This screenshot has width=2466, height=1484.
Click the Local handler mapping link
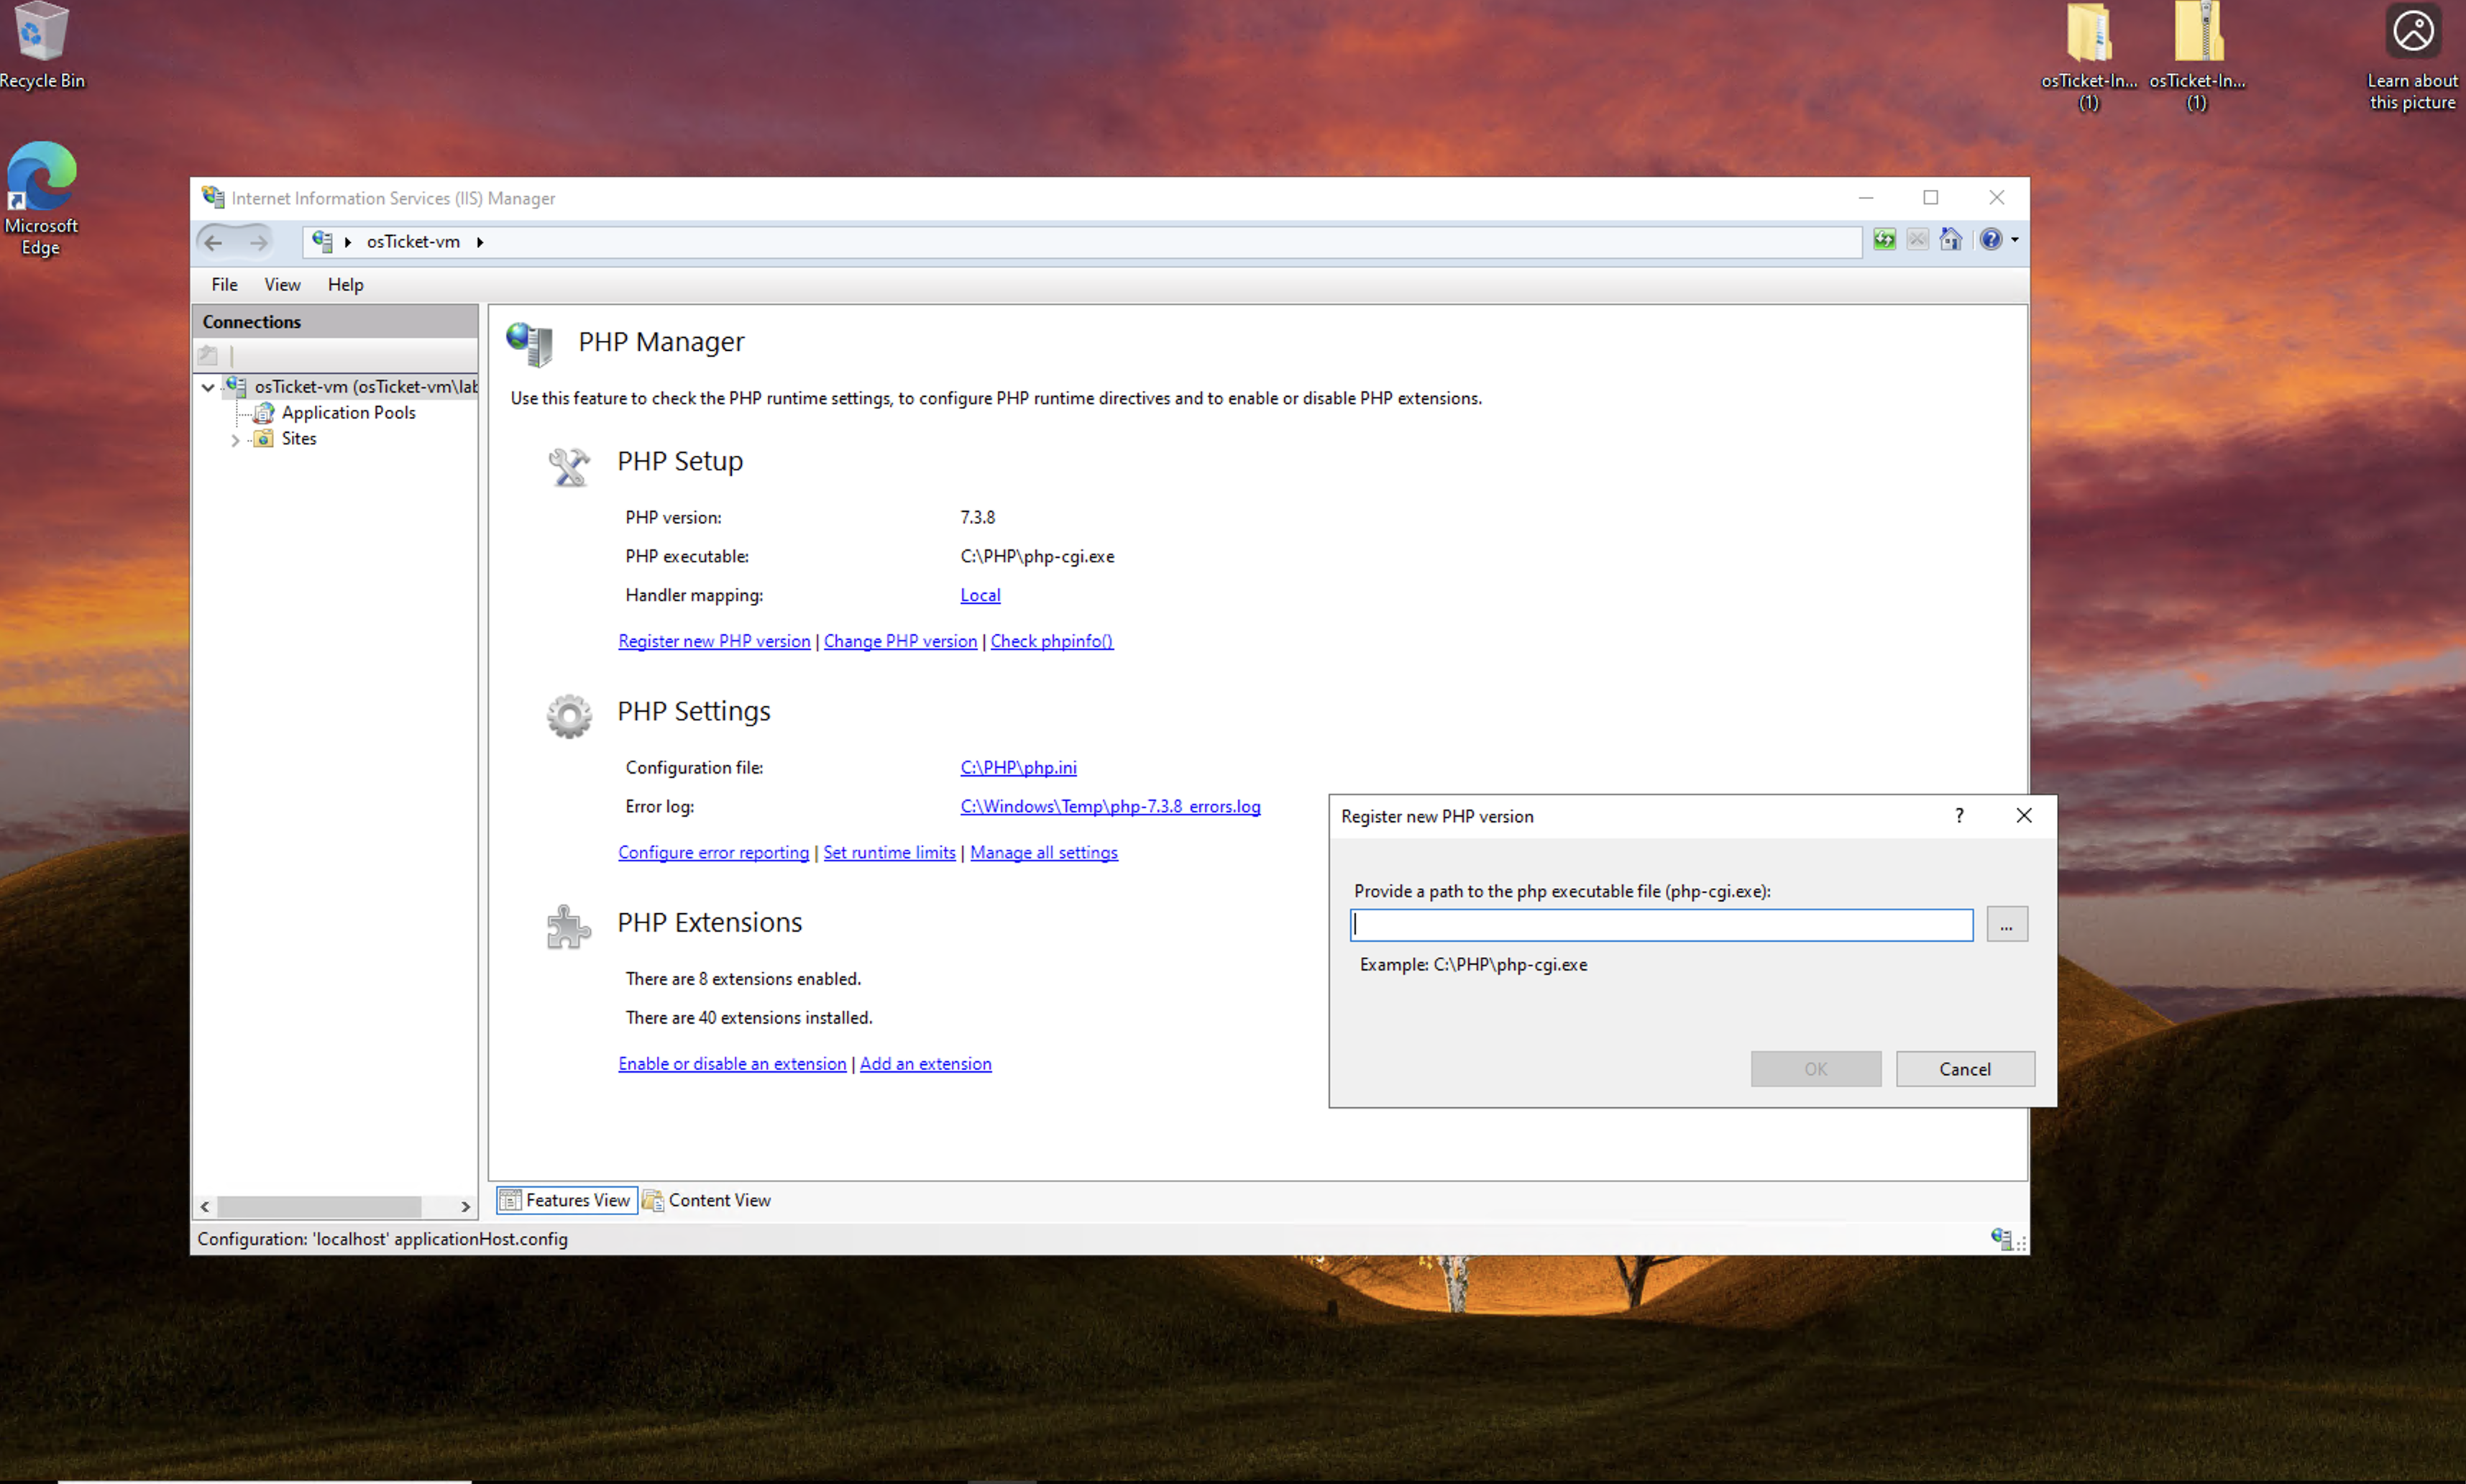(x=980, y=595)
